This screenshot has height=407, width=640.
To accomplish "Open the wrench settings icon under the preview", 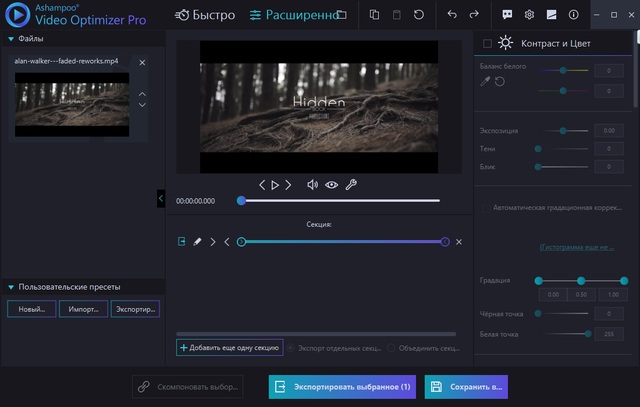I will (x=351, y=185).
